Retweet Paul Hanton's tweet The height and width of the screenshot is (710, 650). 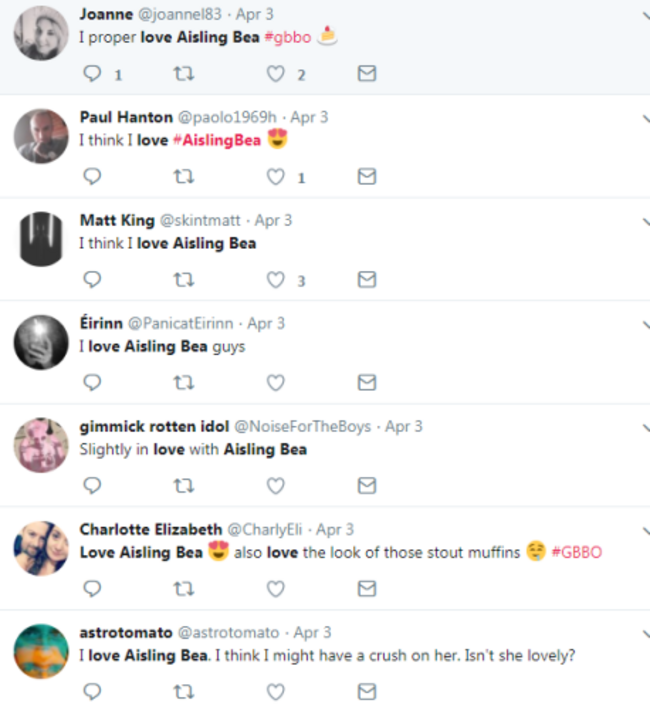[184, 177]
